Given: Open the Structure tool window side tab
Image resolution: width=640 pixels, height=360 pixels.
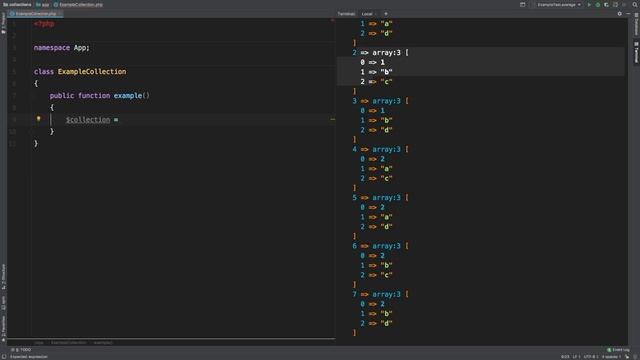Looking at the screenshot, I should point(3,277).
